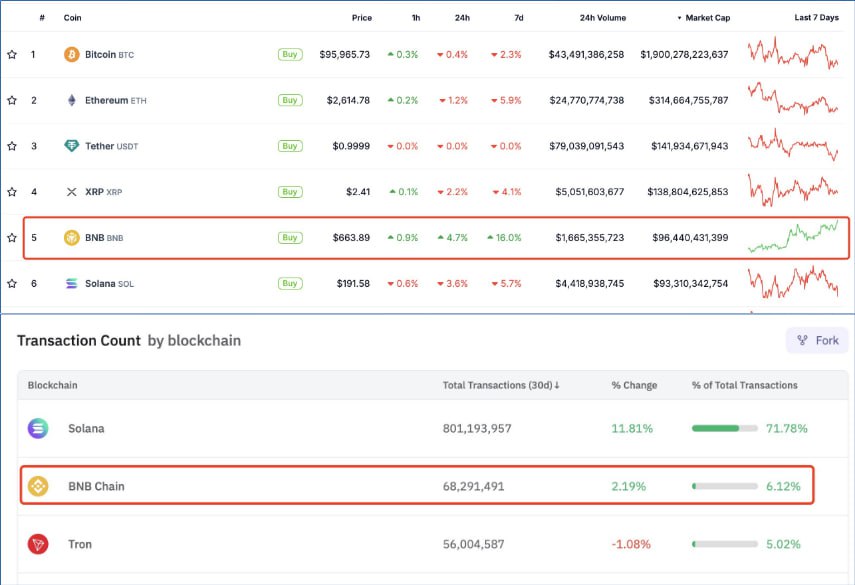
Task: Click Buy button for Ethereum
Action: [x=290, y=100]
